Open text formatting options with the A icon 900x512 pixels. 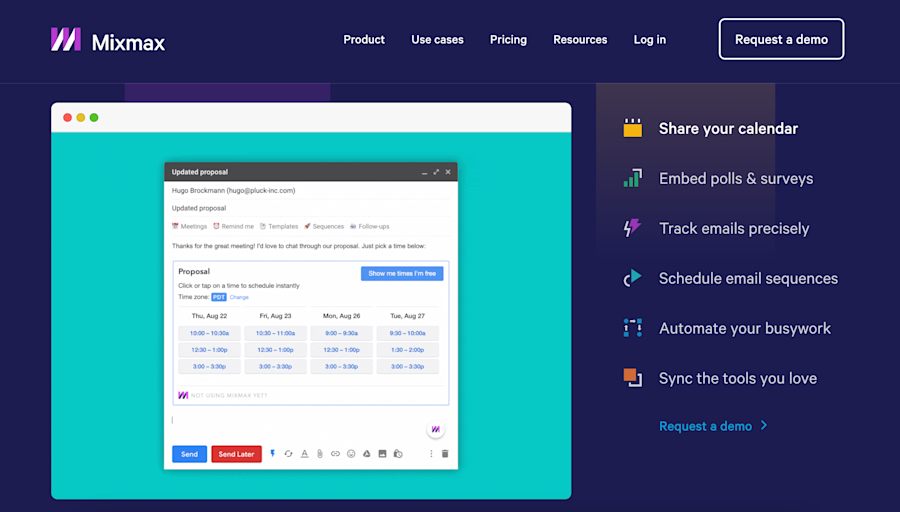pyautogui.click(x=304, y=453)
